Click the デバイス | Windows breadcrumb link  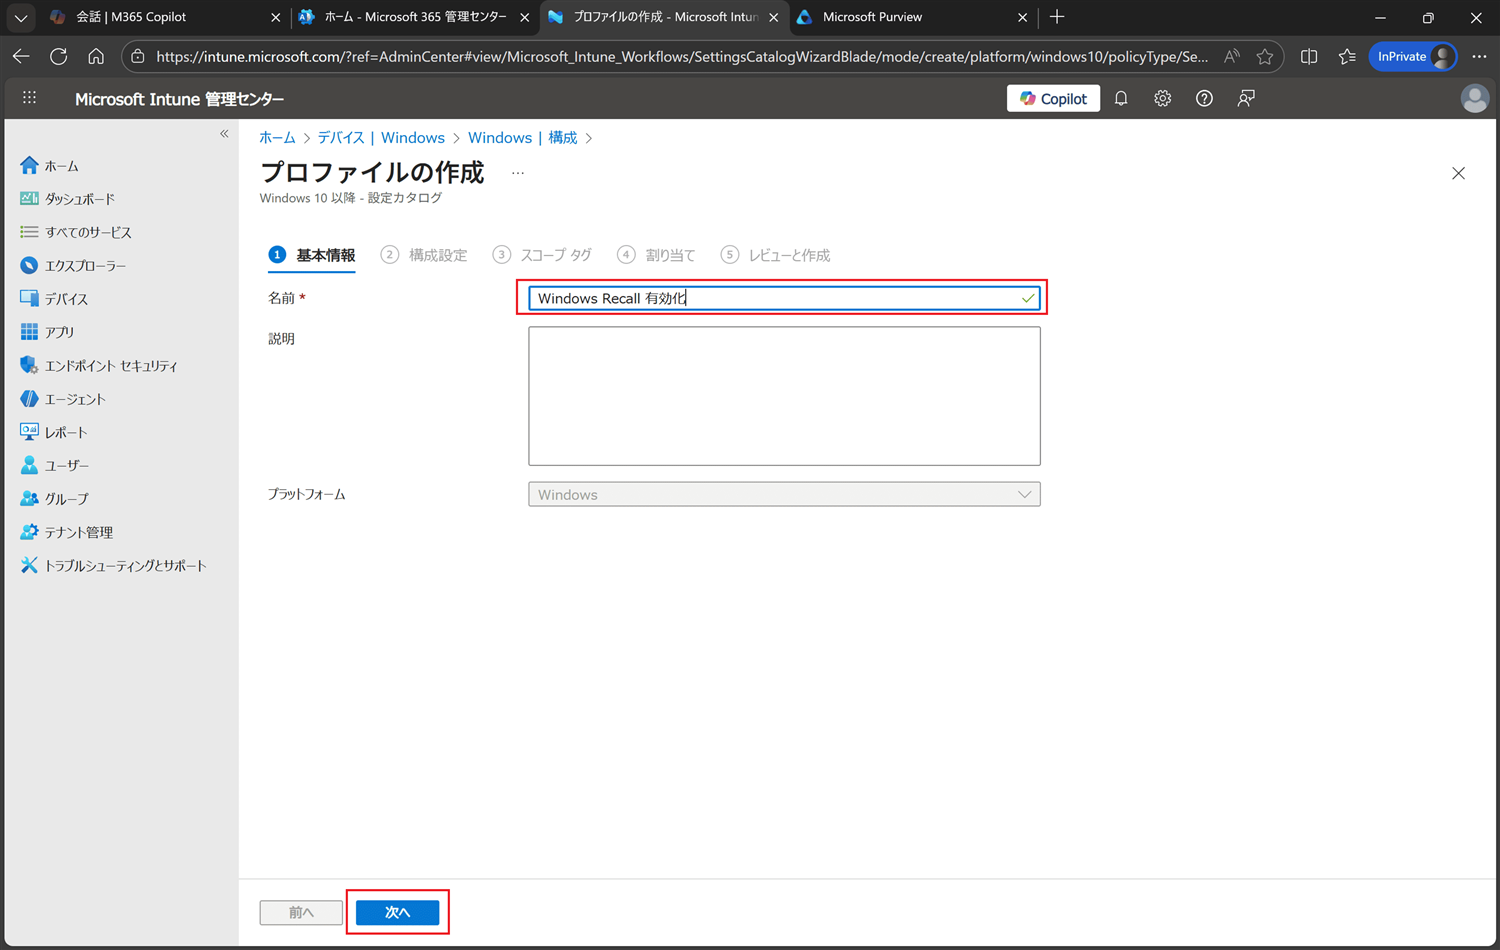pos(381,138)
